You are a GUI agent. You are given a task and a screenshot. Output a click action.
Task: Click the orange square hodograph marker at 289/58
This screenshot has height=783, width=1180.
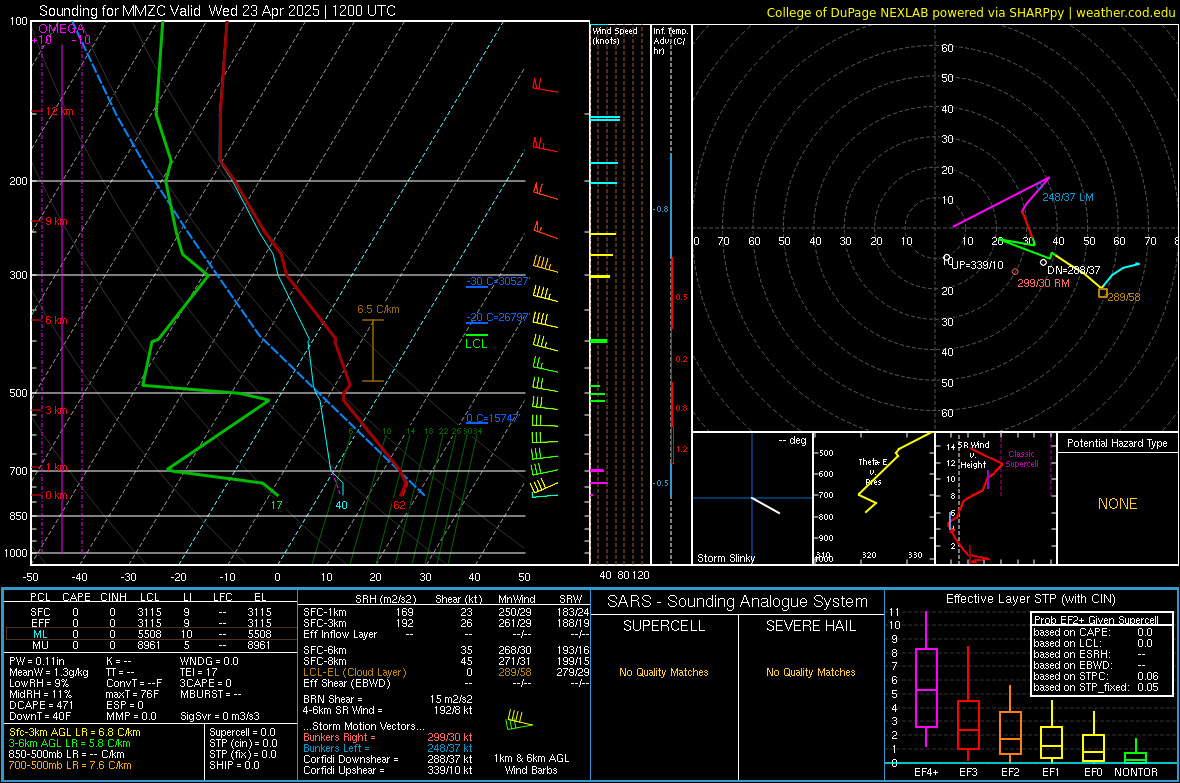coord(1102,293)
